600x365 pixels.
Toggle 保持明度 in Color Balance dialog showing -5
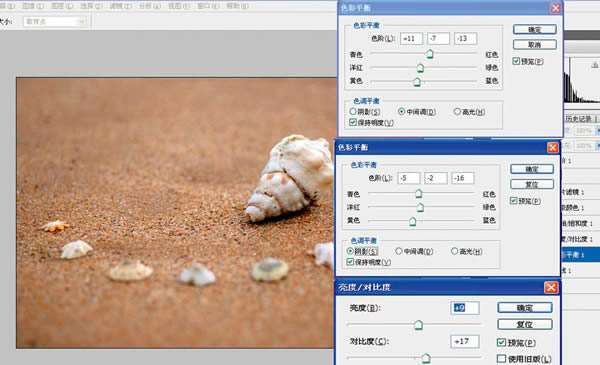tap(350, 262)
